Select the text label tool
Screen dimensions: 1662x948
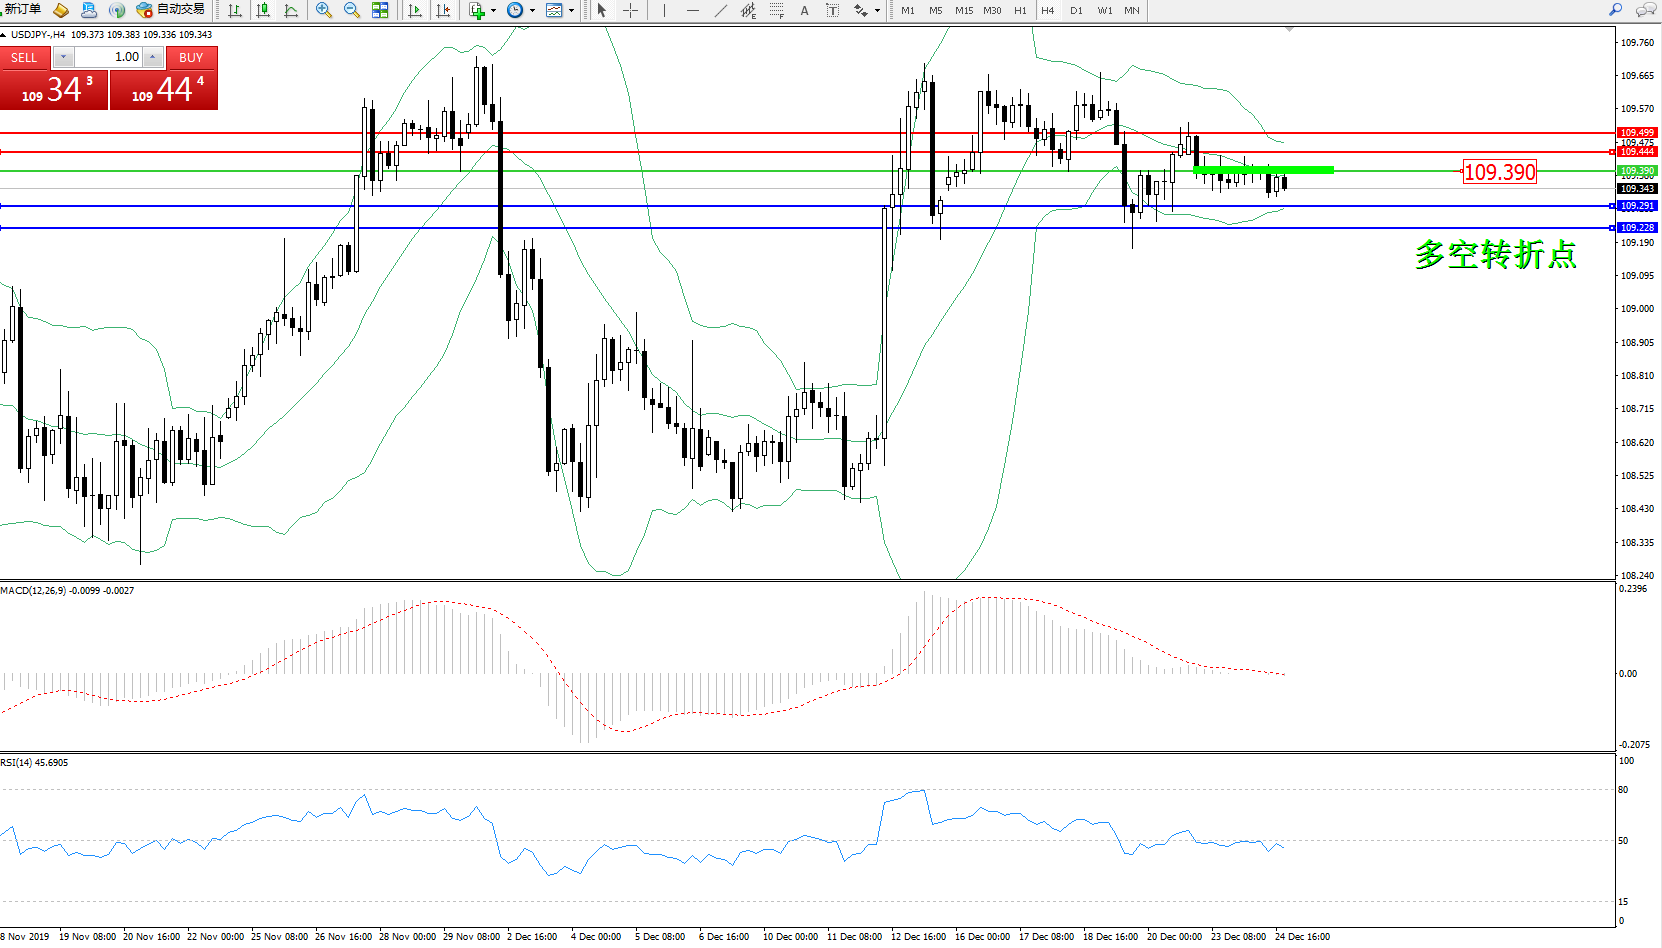tap(832, 10)
